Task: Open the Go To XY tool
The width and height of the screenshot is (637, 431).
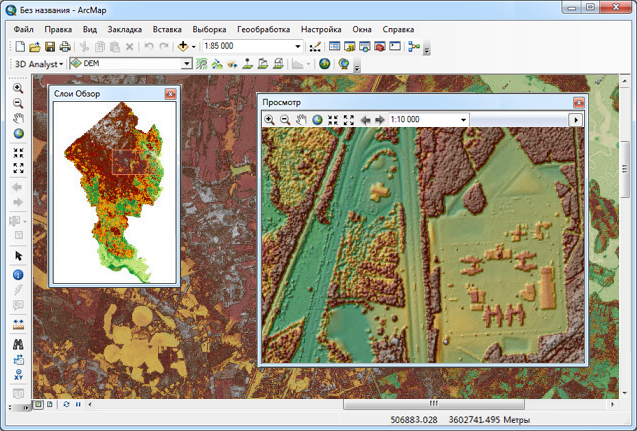Action: [x=18, y=375]
